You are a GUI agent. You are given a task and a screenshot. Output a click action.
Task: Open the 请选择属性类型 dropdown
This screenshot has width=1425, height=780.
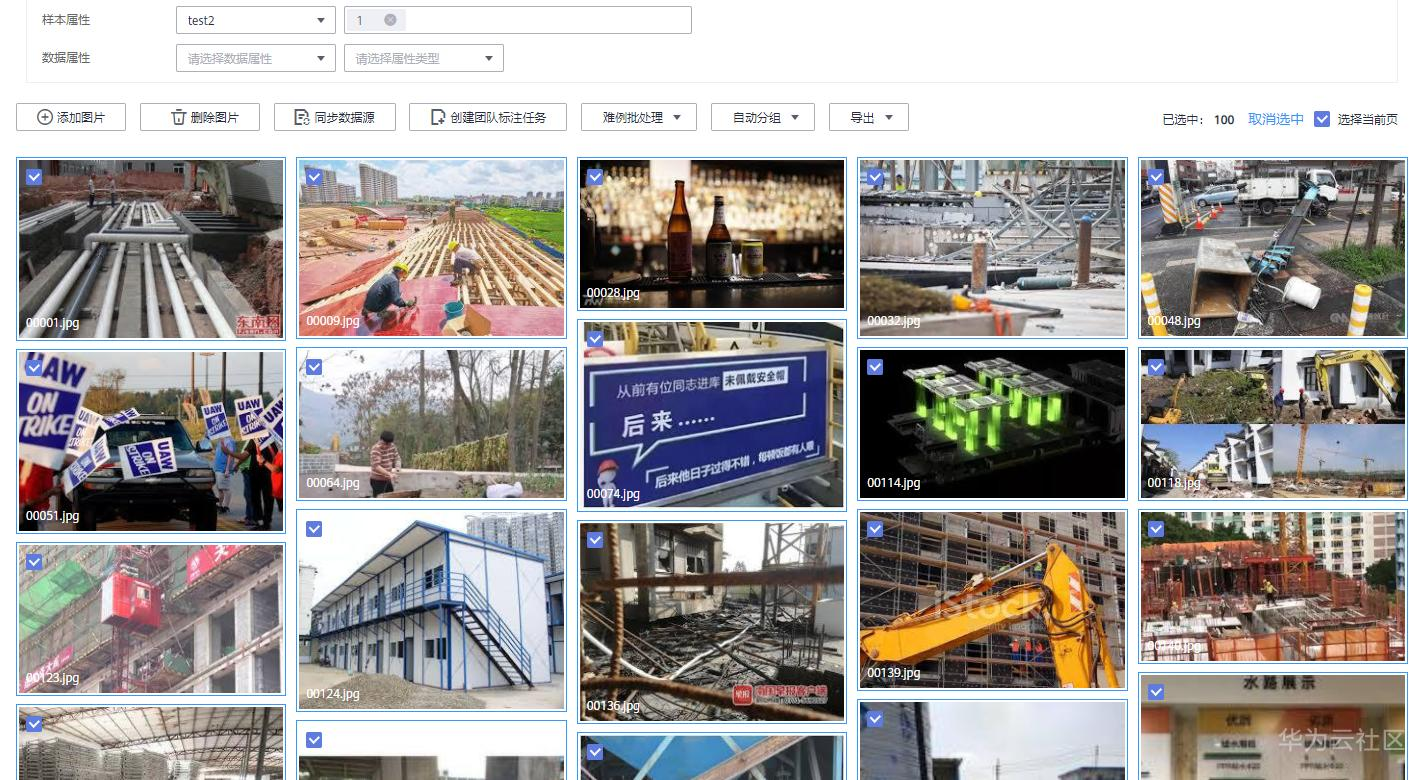424,58
